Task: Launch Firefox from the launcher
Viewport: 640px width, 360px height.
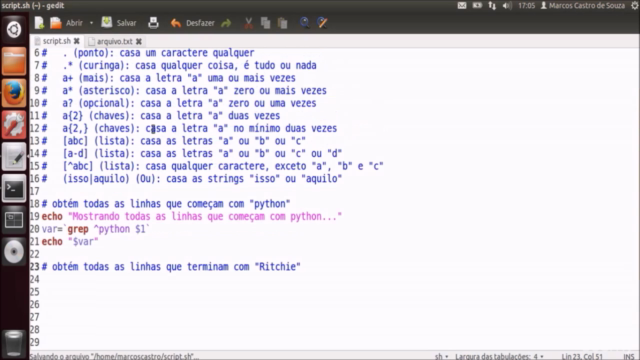Action: pyautogui.click(x=14, y=93)
